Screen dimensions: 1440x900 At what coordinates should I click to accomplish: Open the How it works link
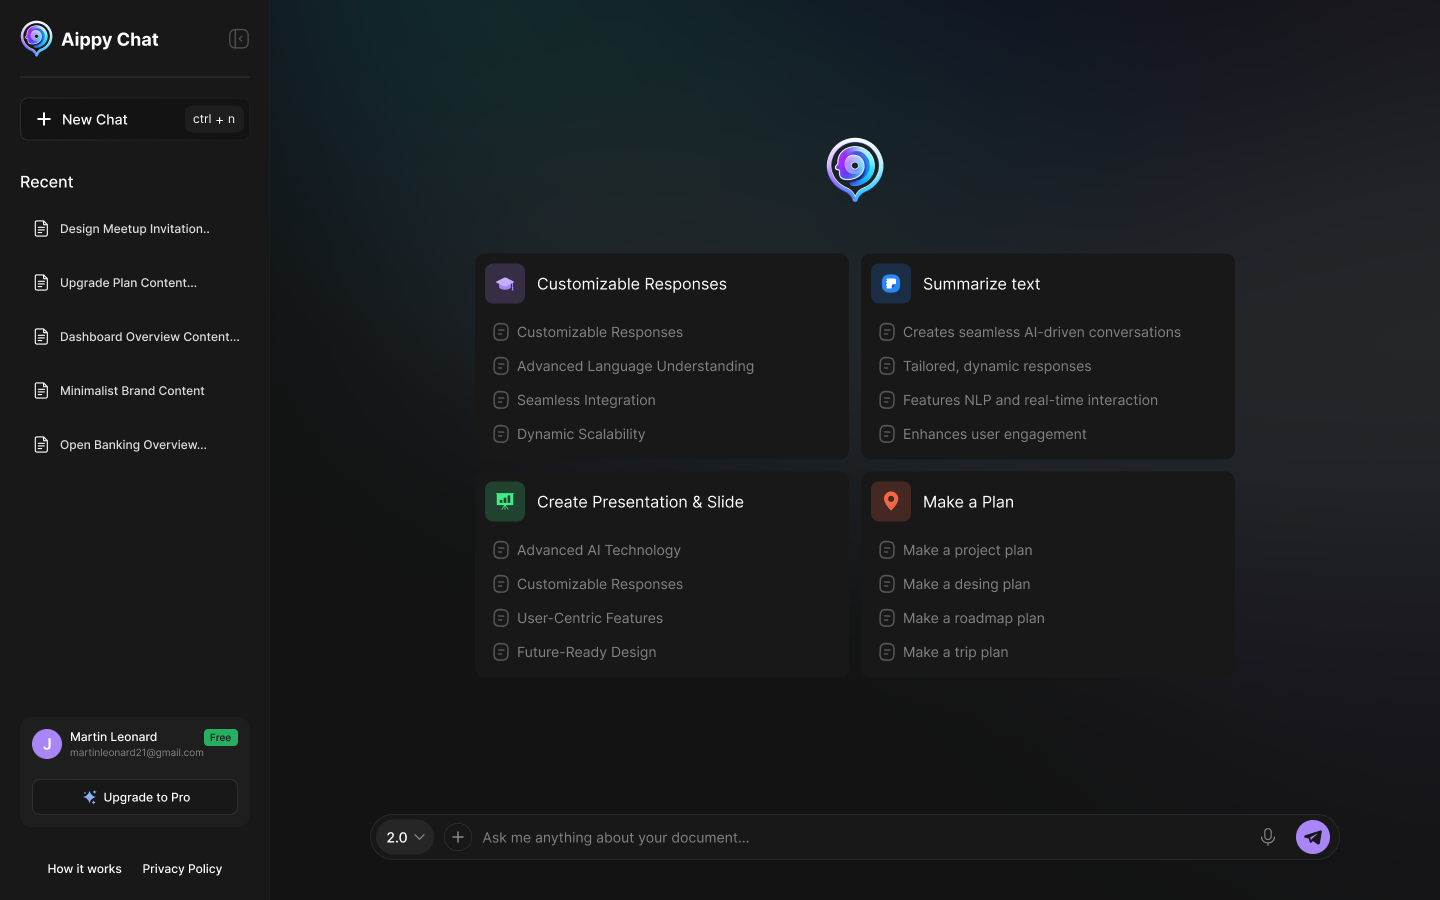pyautogui.click(x=85, y=869)
